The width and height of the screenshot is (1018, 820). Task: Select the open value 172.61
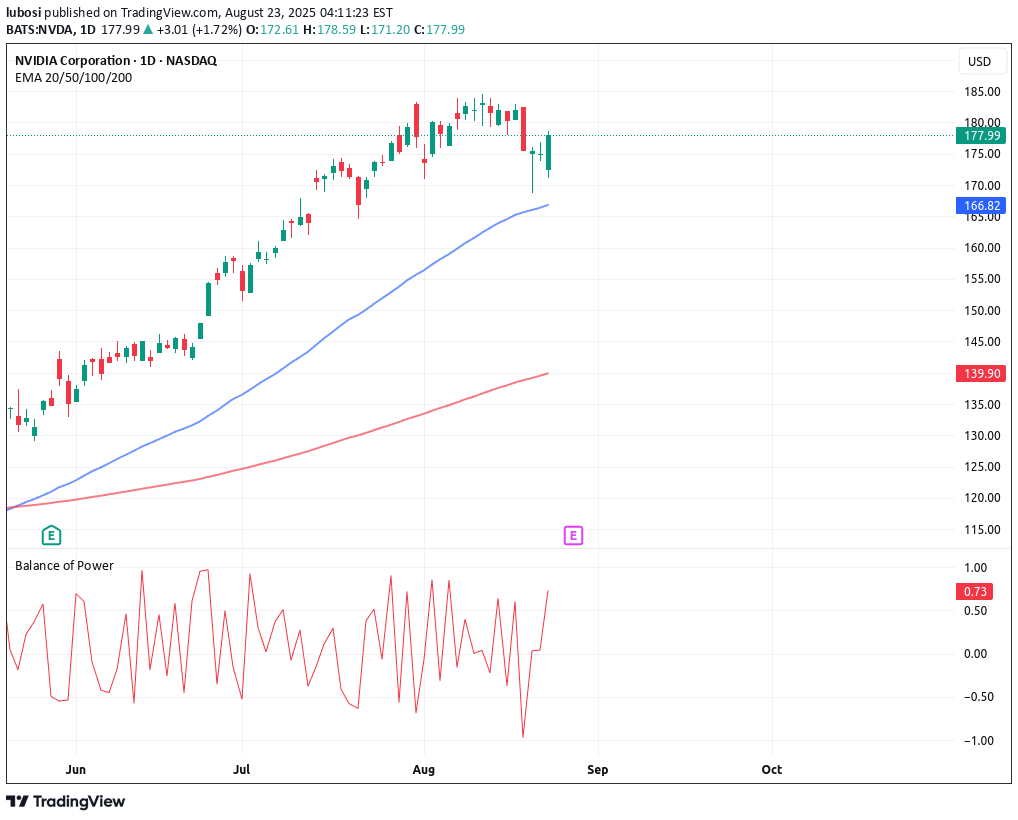tap(279, 29)
